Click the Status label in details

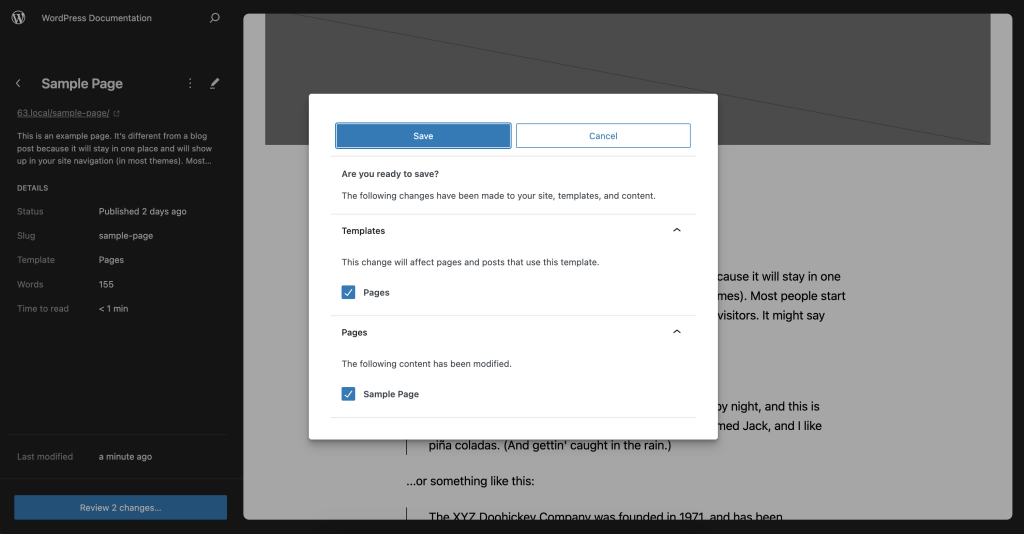point(30,212)
